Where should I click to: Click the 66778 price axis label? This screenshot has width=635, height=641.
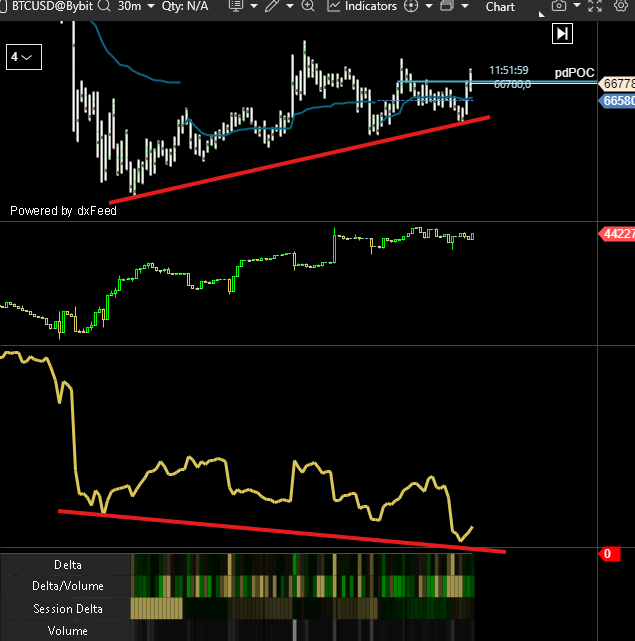point(618,84)
